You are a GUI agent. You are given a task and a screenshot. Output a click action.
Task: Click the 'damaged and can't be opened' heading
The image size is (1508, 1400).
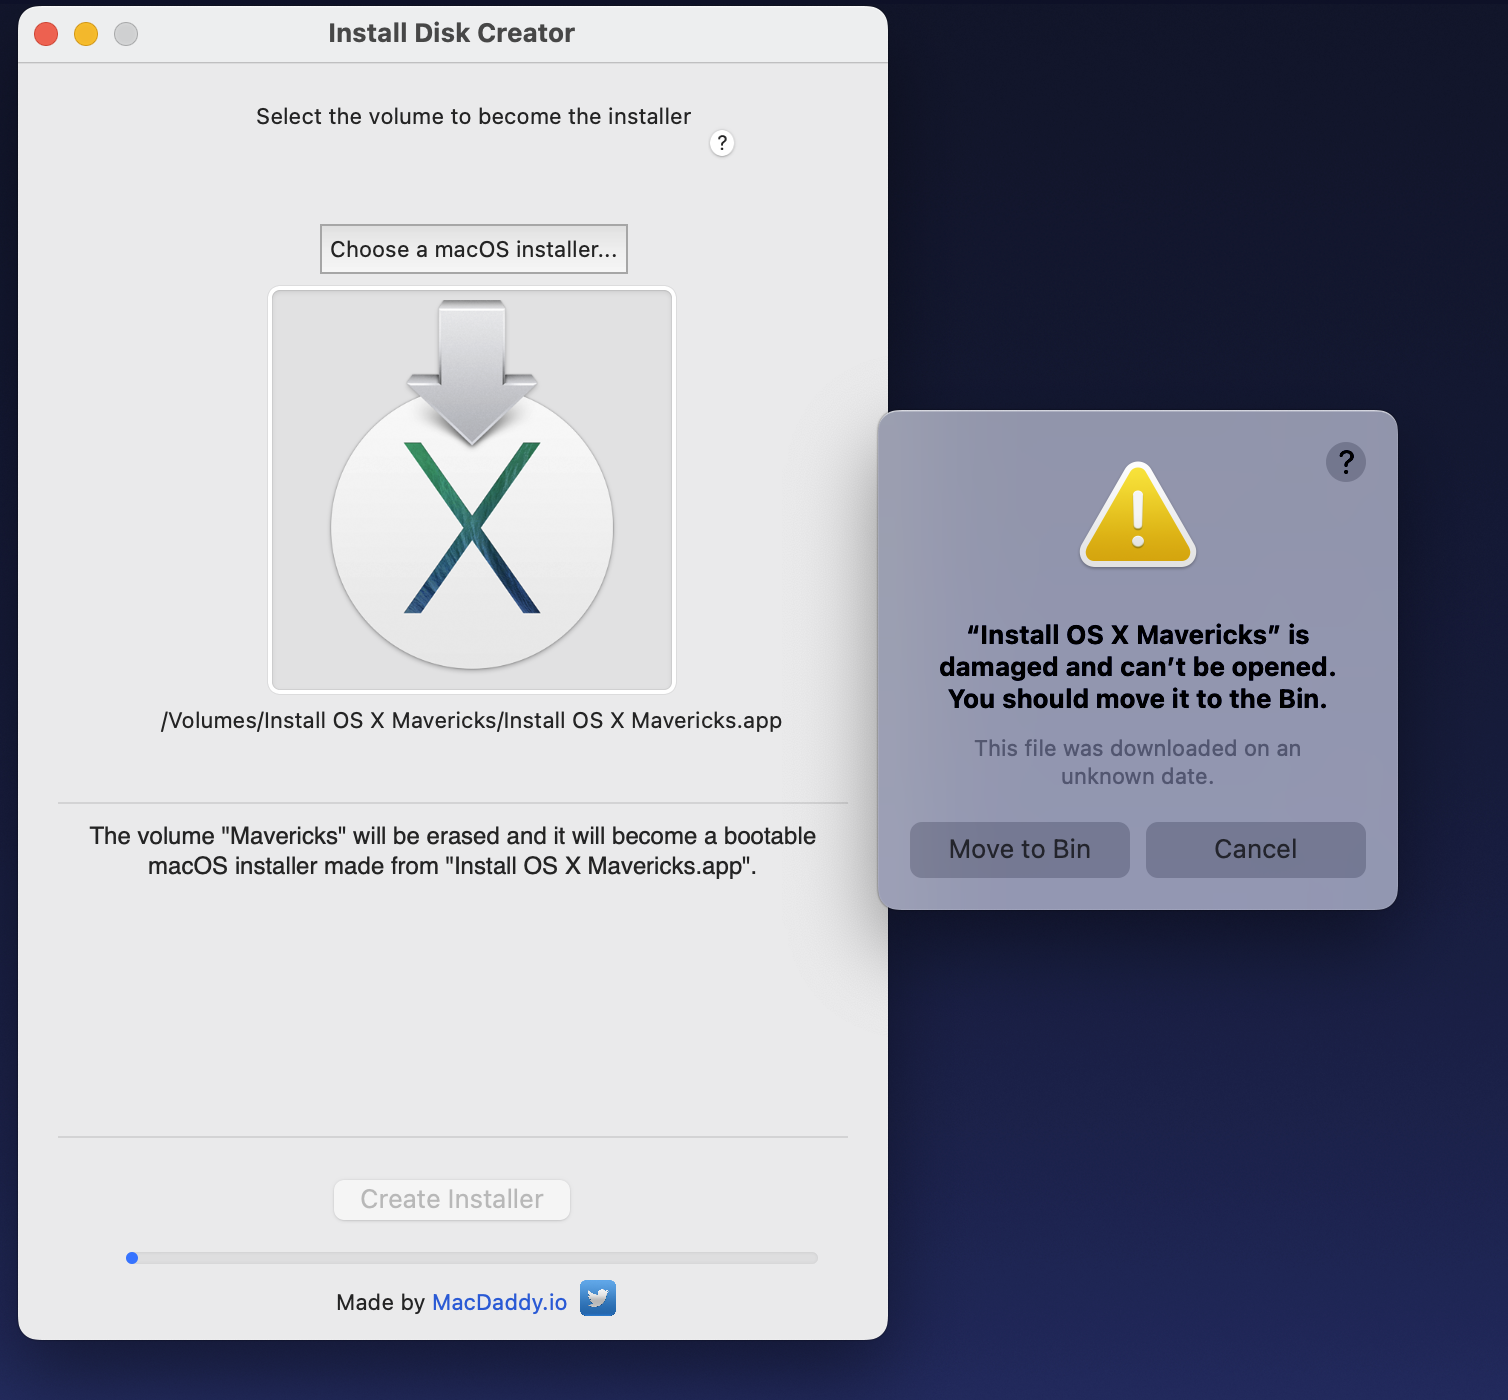(1138, 666)
